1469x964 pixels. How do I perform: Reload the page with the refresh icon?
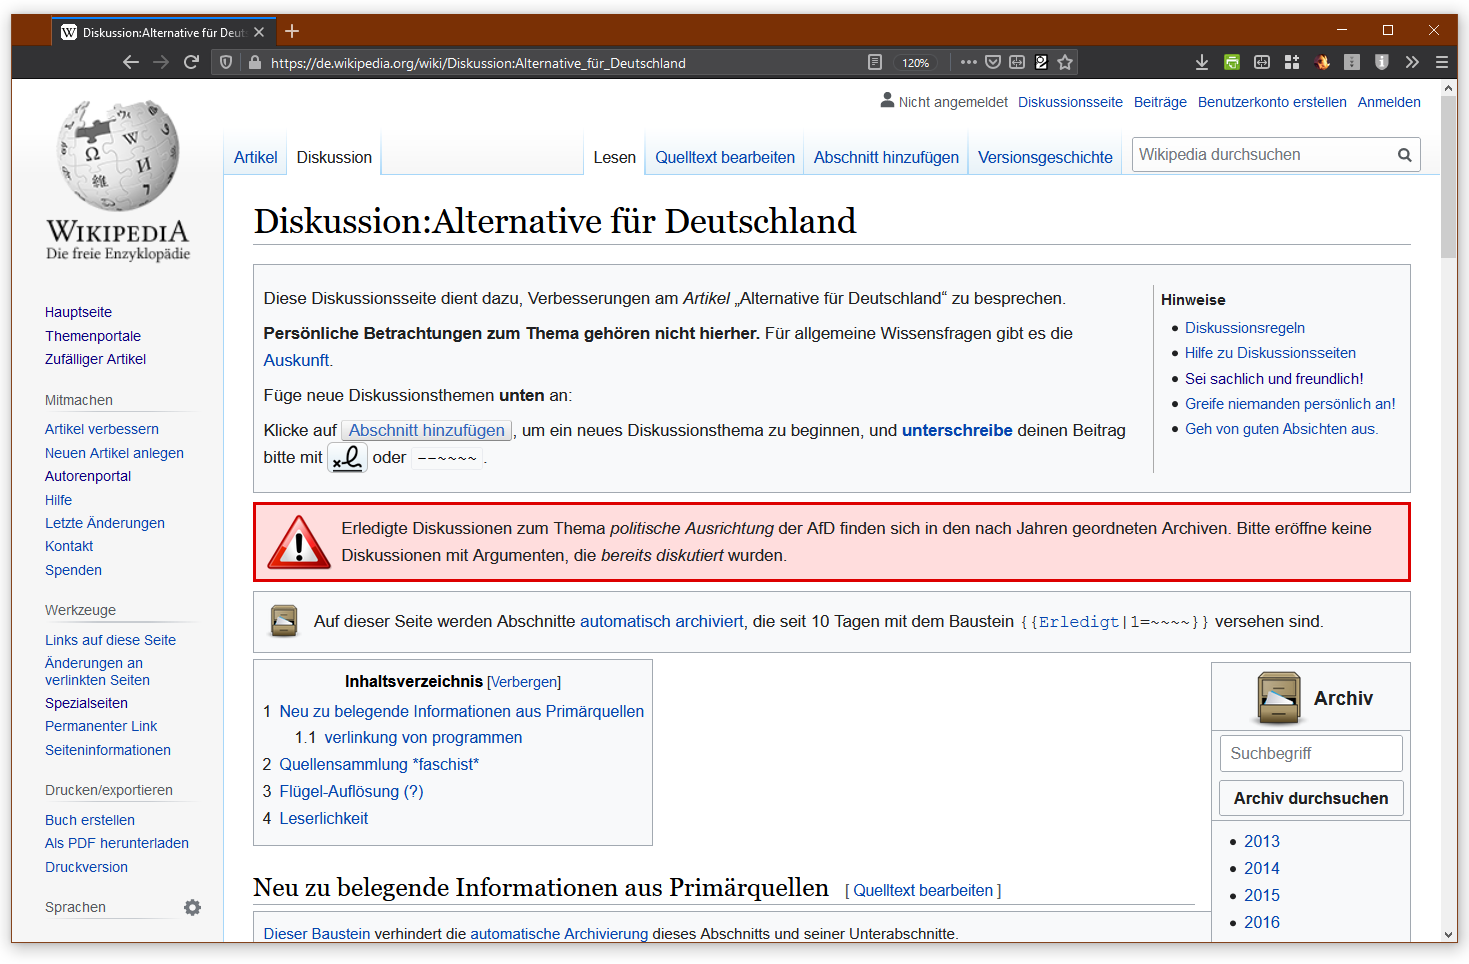coord(192,62)
